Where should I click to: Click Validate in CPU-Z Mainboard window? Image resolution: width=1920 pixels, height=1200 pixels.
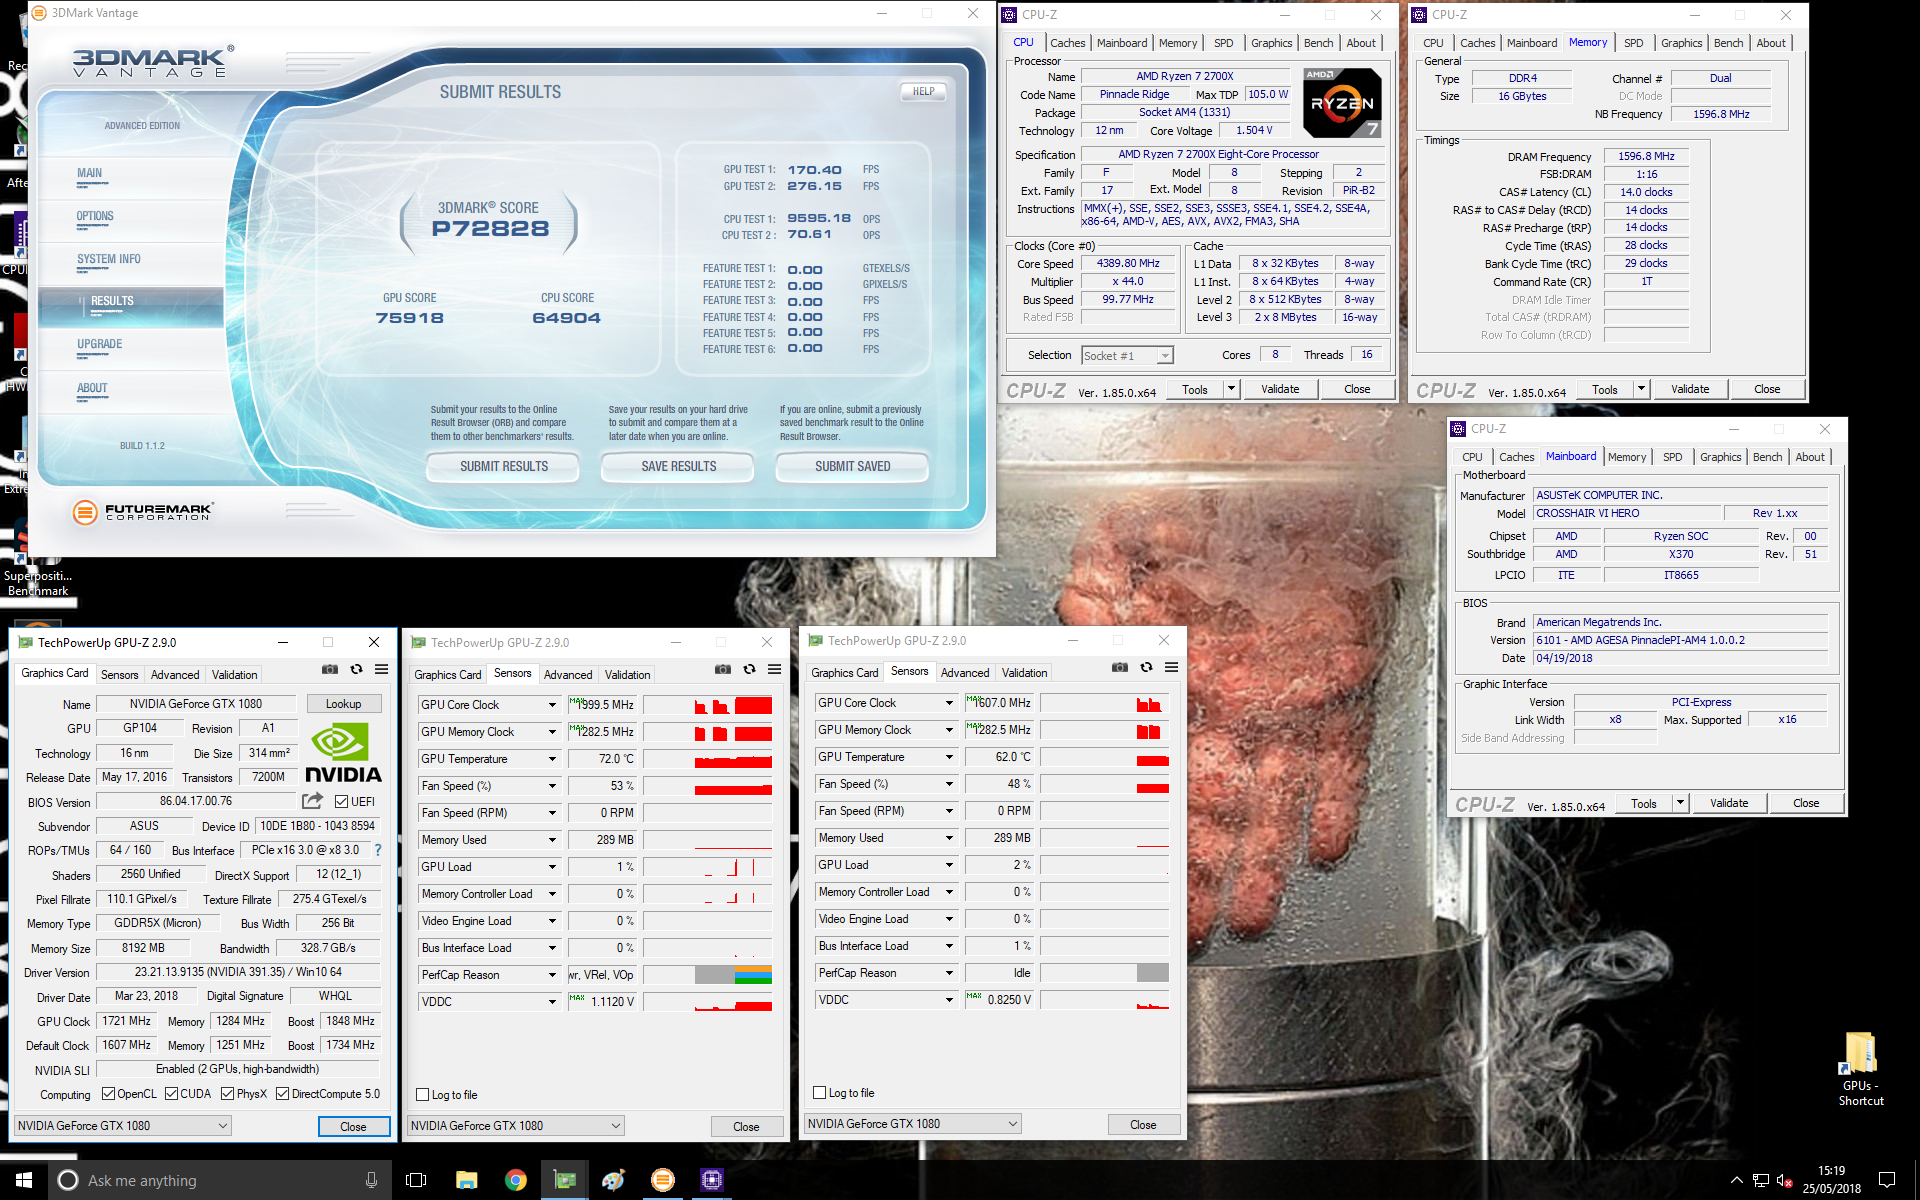click(x=1729, y=803)
